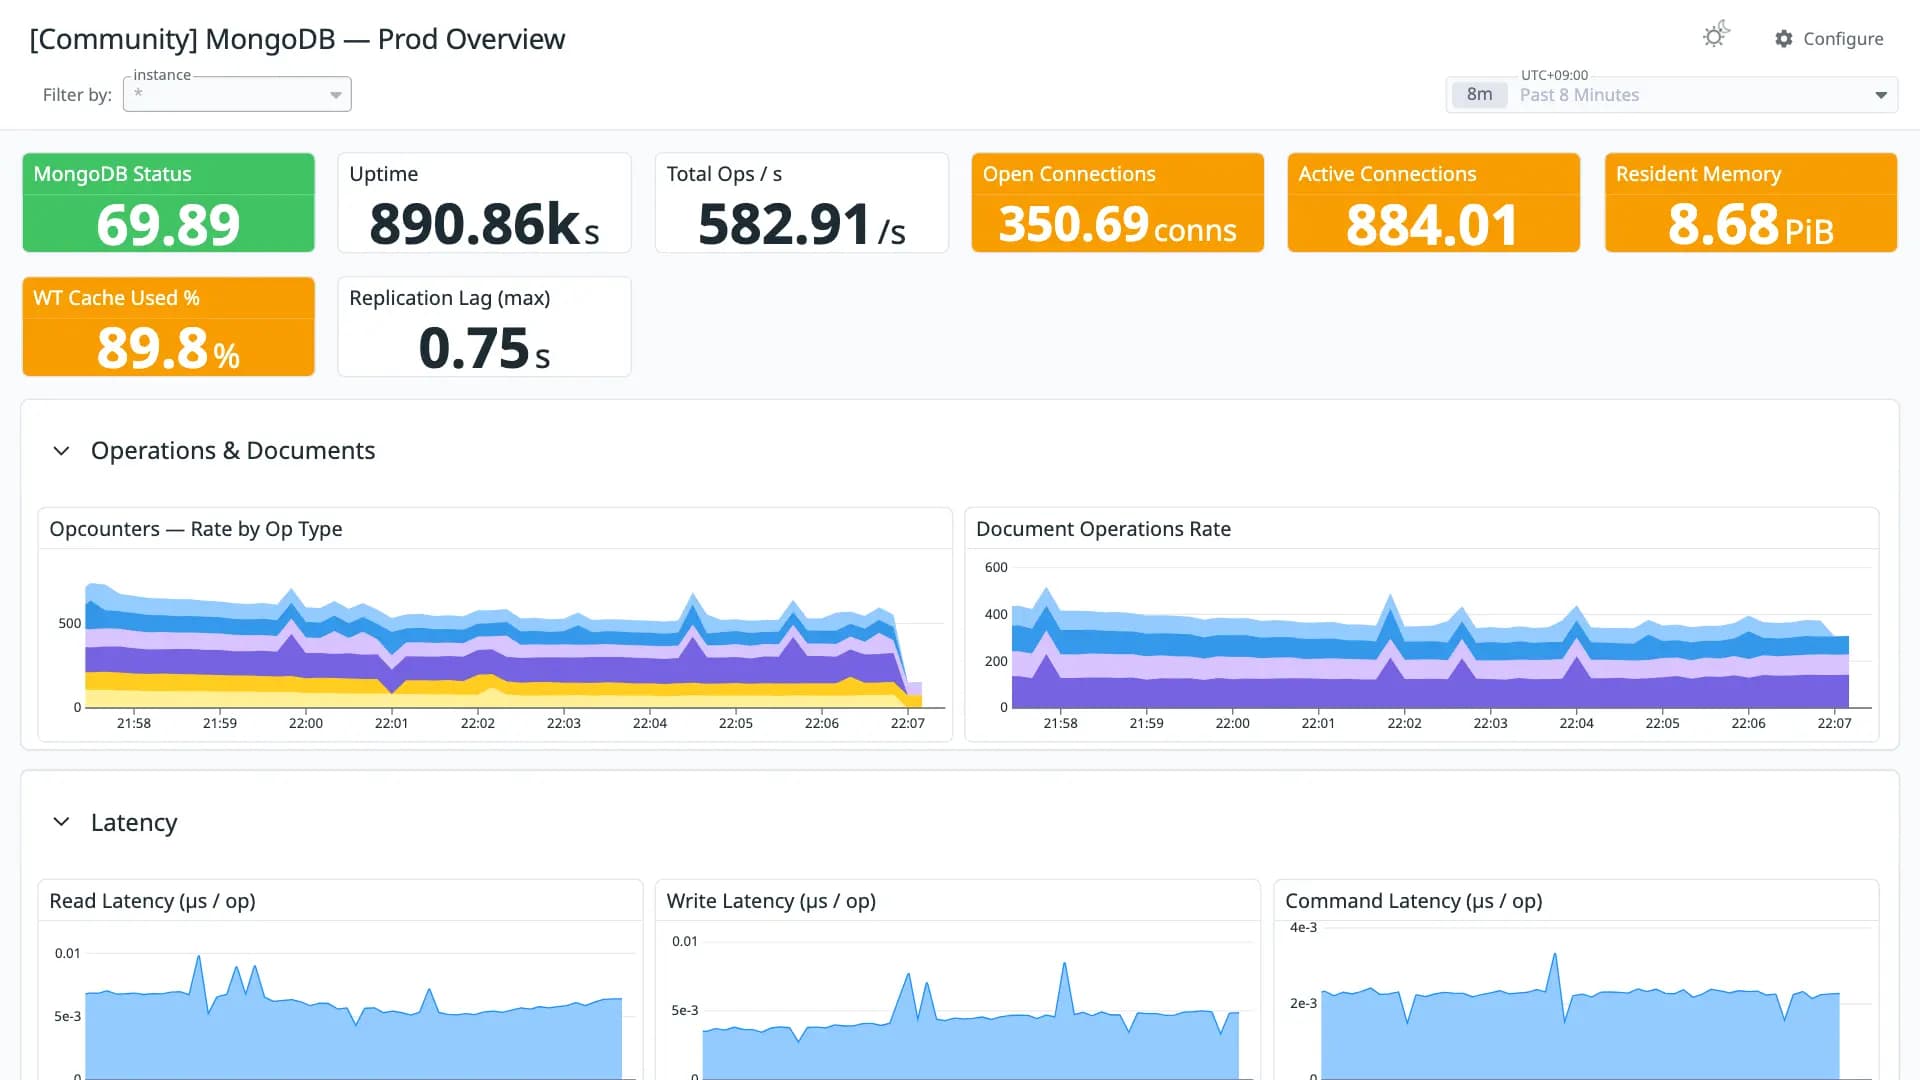Toggle the light/dark theme icon

coord(1716,36)
